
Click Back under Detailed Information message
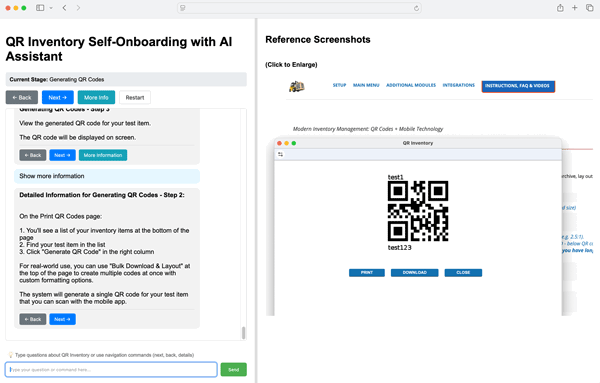pyautogui.click(x=33, y=319)
